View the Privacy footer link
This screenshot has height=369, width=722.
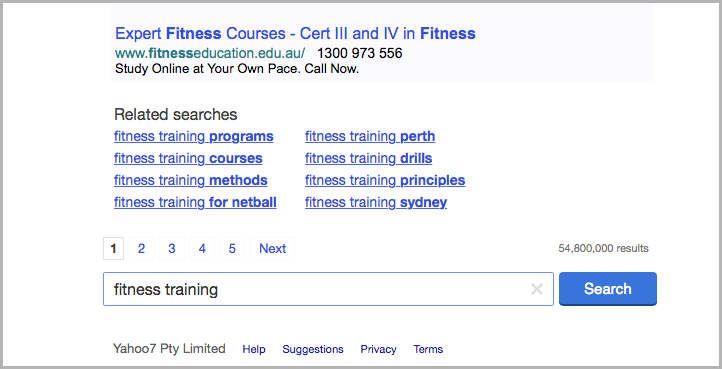click(378, 349)
